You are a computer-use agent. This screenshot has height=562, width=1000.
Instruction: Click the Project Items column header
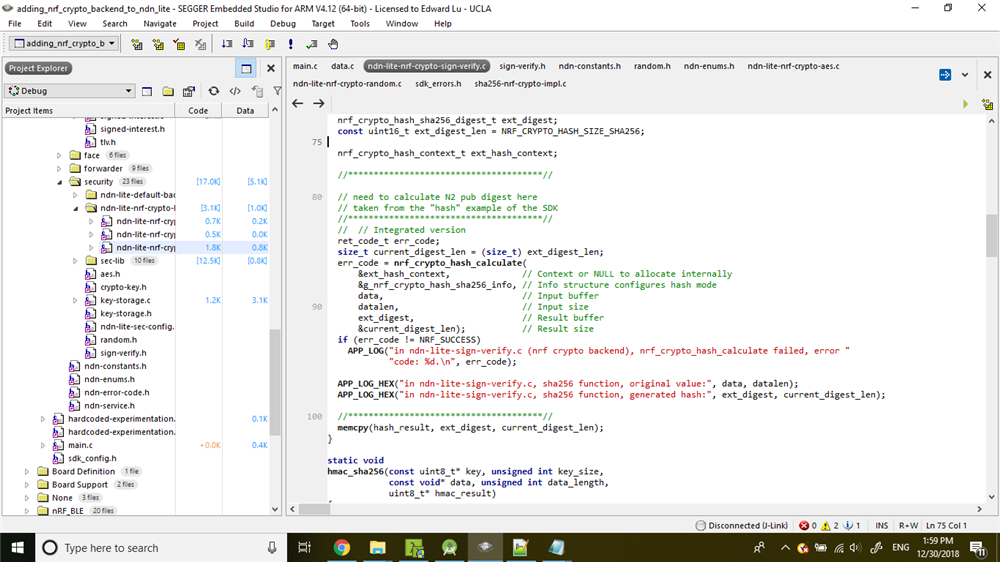[x=88, y=111]
